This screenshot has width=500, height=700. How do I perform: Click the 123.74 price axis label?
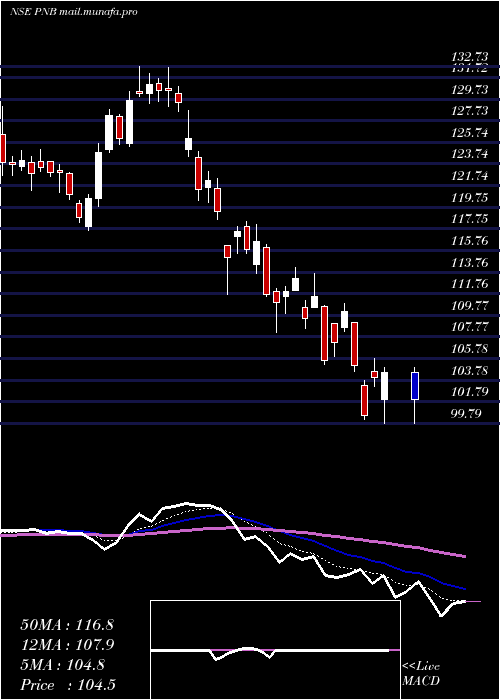(469, 154)
